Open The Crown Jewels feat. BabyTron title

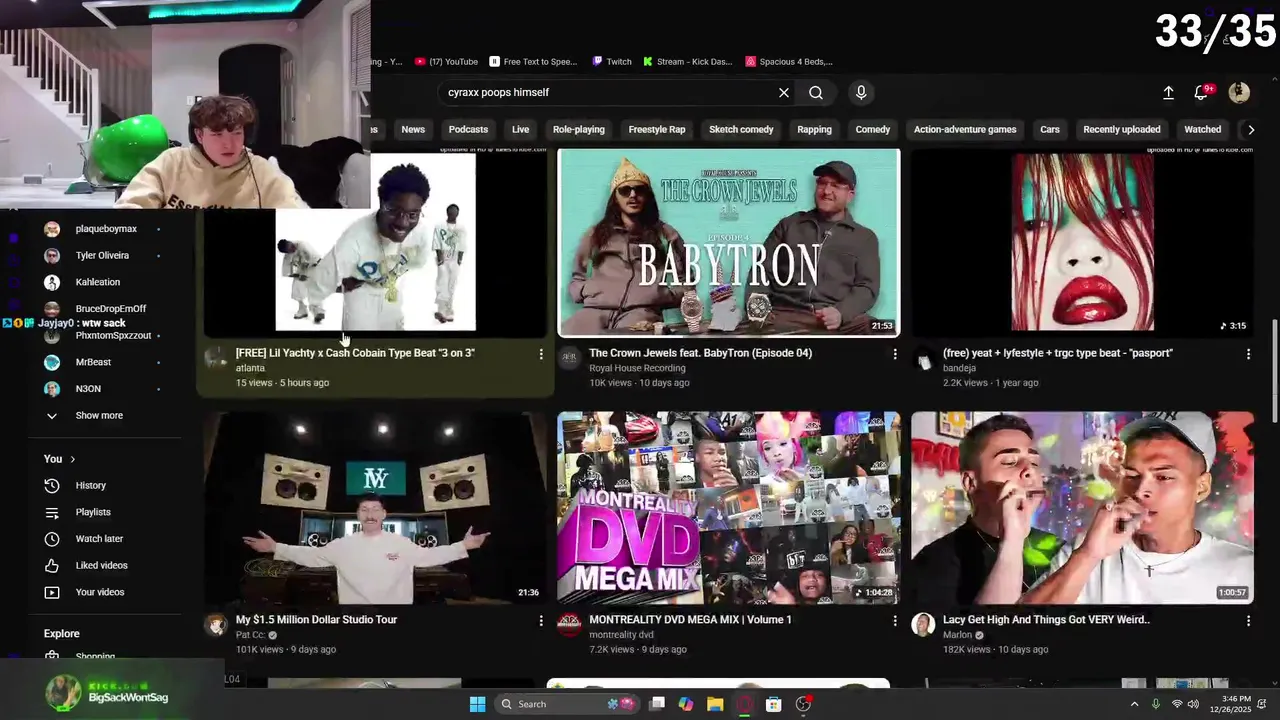click(700, 353)
